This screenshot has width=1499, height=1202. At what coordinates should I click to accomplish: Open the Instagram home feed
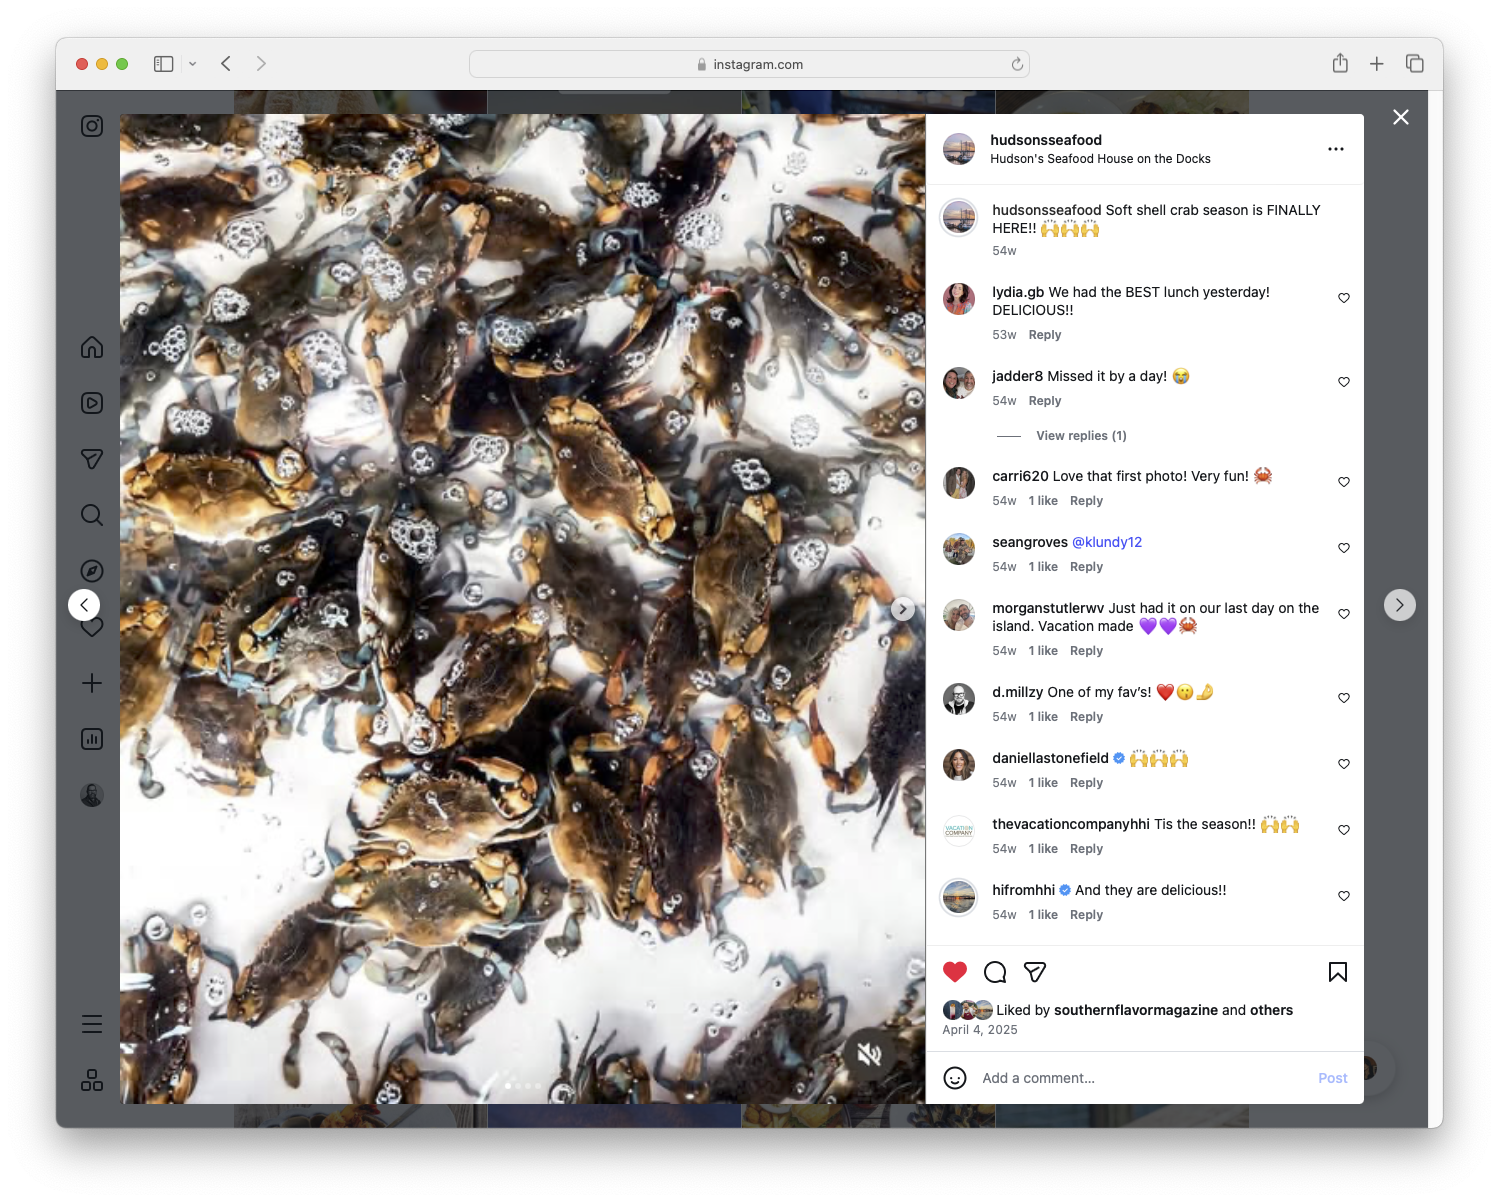tap(91, 347)
